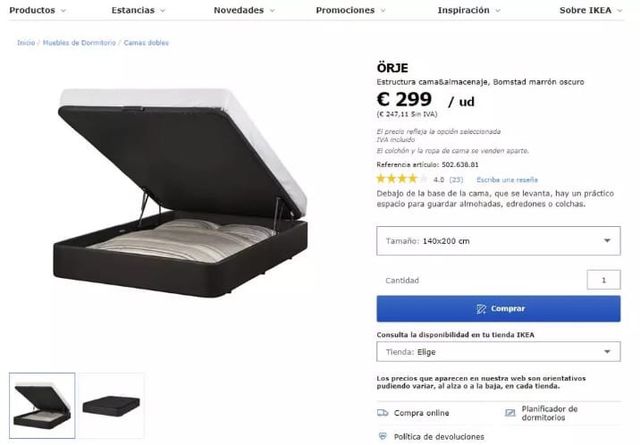The image size is (640, 445).
Task: Click Escribe una reseña link
Action: click(x=507, y=180)
